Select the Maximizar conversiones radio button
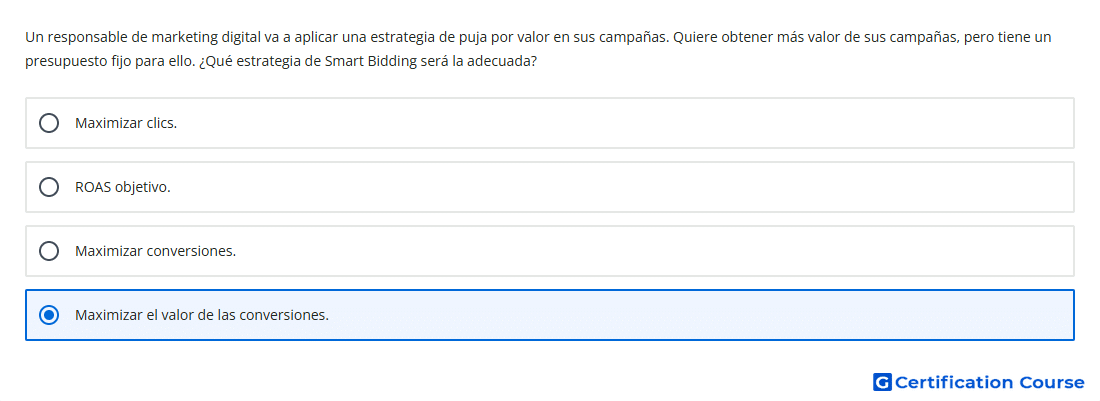The image size is (1100, 401). [49, 251]
